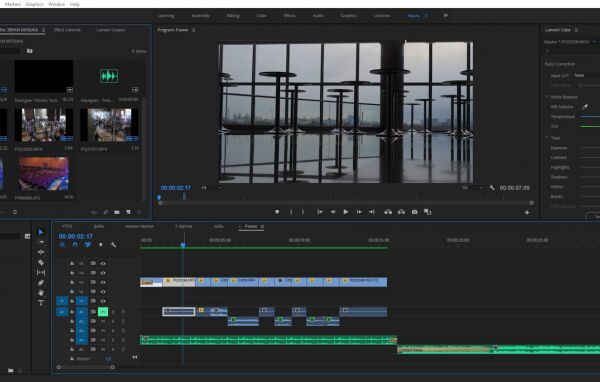
Task: Play the sequence in Program monitor
Action: tap(346, 212)
